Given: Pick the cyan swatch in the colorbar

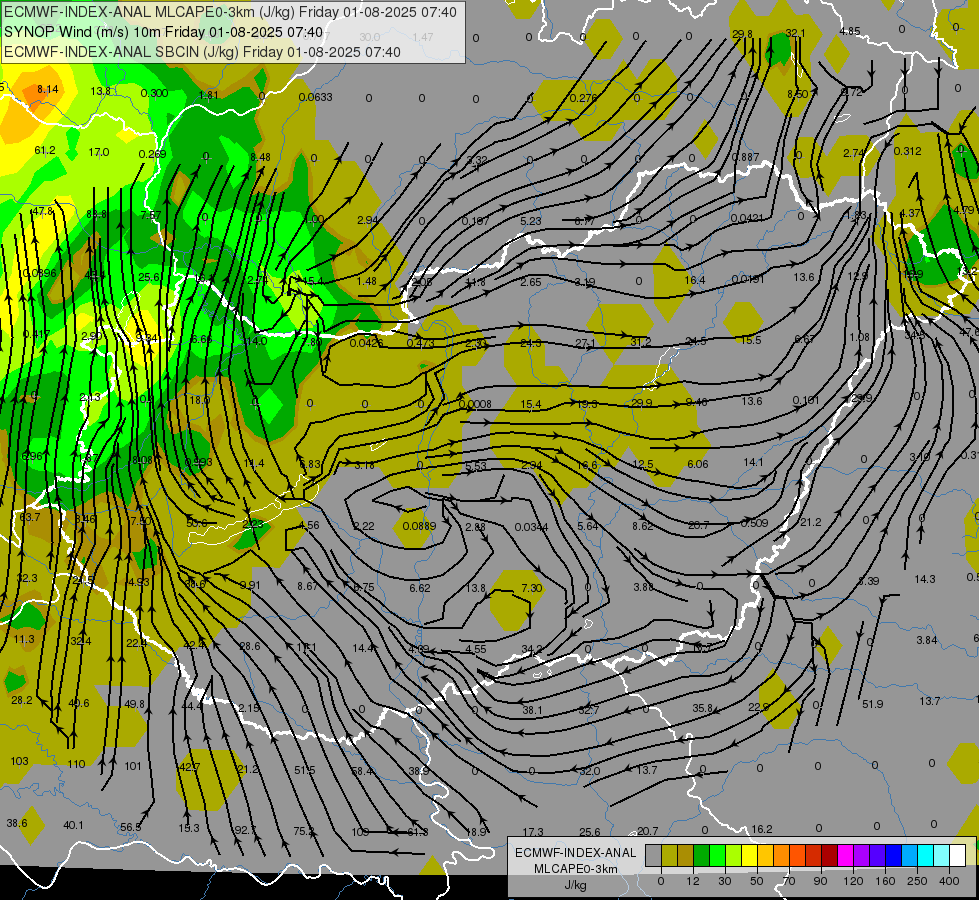Looking at the screenshot, I should click(925, 855).
